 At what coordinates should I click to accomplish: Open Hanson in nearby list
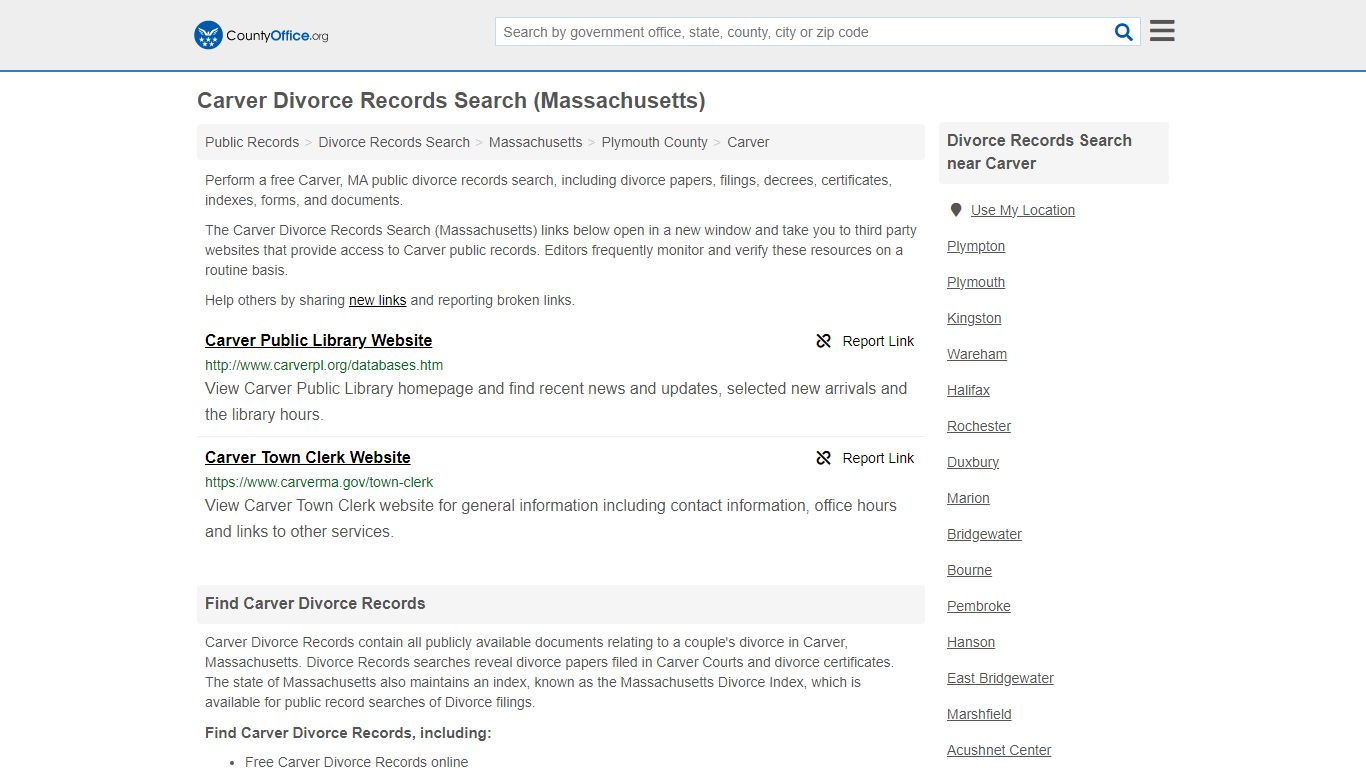point(971,642)
